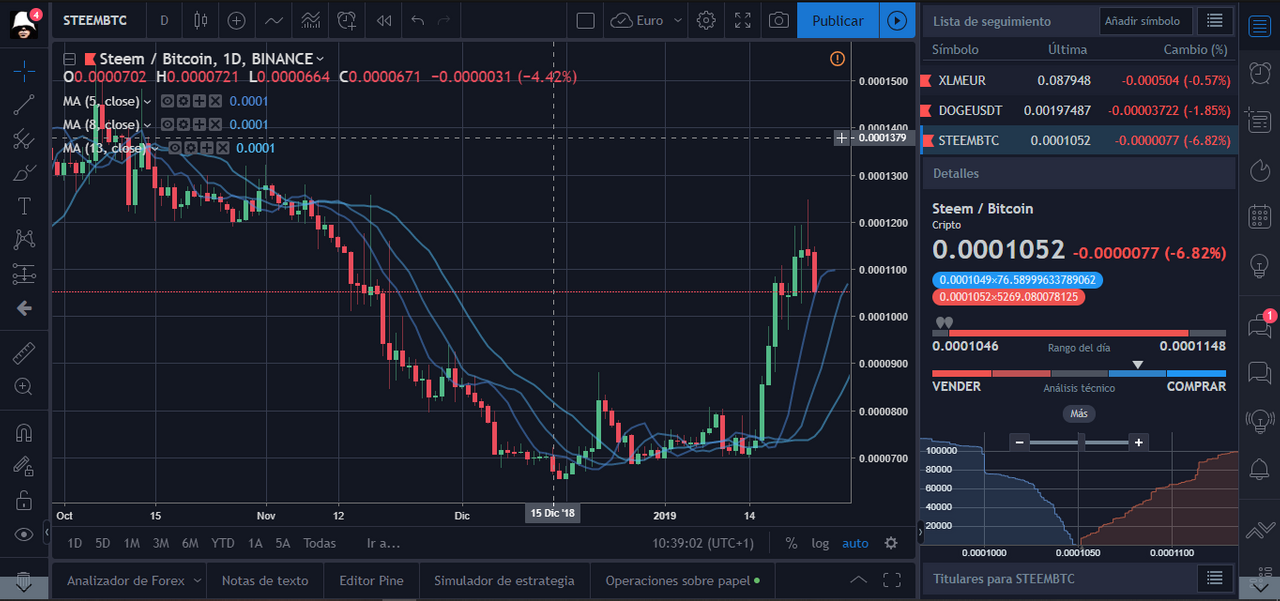
Task: Toggle auto scale on price axis
Action: (x=855, y=543)
